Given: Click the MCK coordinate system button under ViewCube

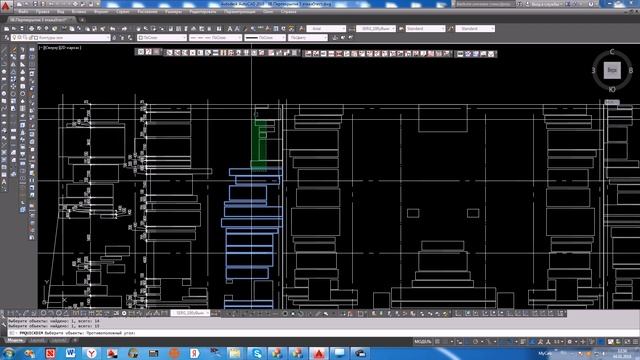Looking at the screenshot, I should 611,102.
